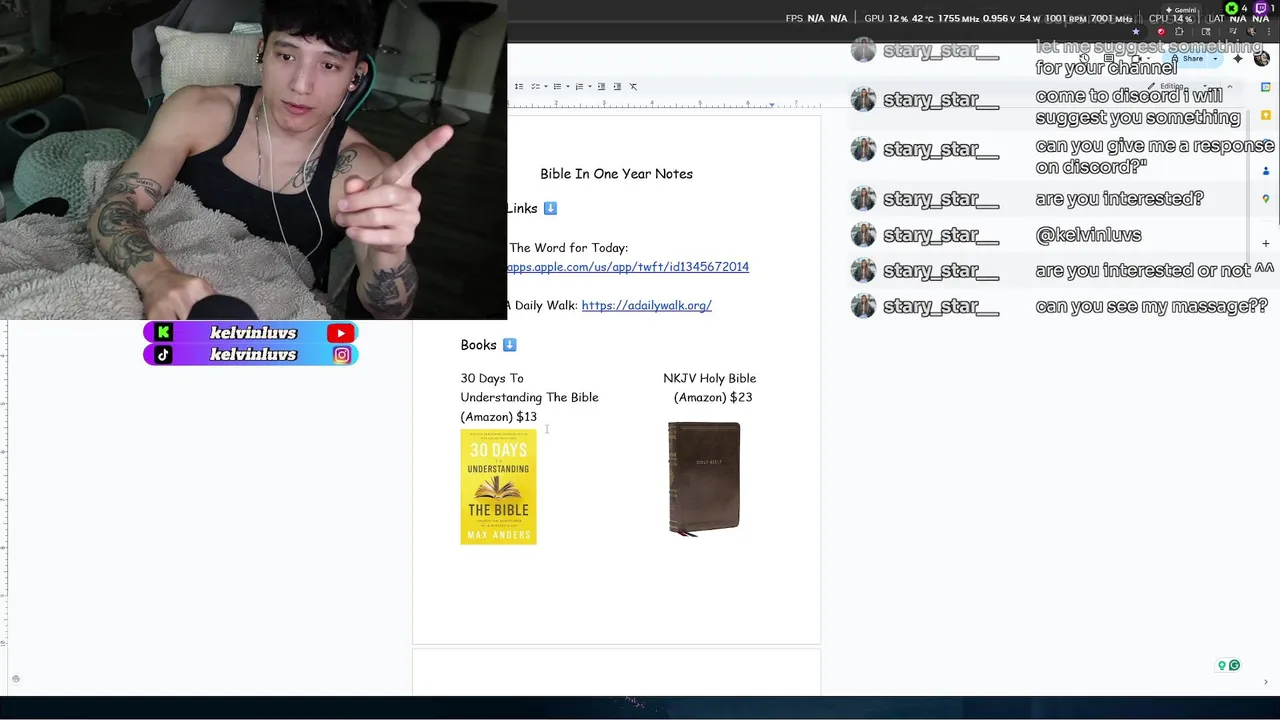
Task: Open Google Maps side panel icon
Action: point(1265,199)
